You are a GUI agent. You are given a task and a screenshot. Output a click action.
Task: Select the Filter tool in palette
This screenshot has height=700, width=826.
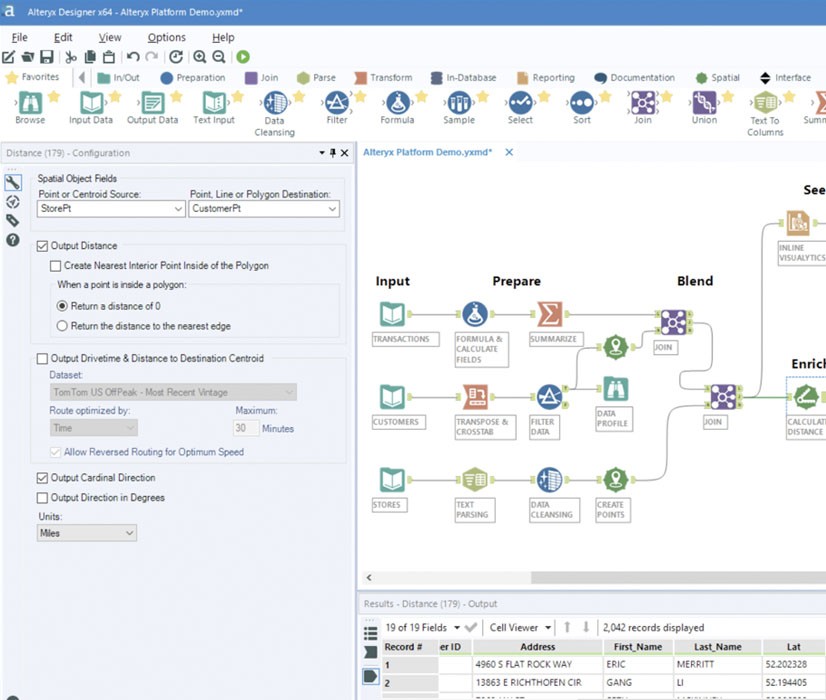[337, 103]
